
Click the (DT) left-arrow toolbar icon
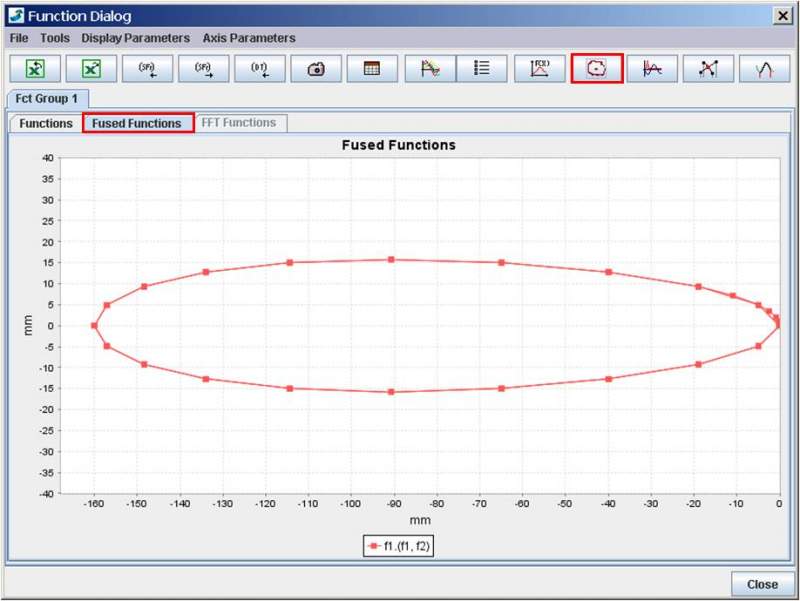coord(260,68)
